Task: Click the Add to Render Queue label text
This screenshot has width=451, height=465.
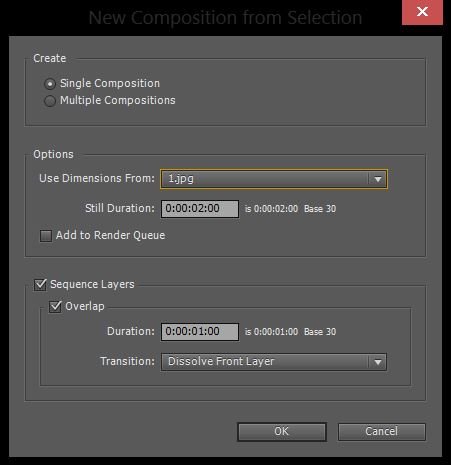Action: (x=110, y=235)
